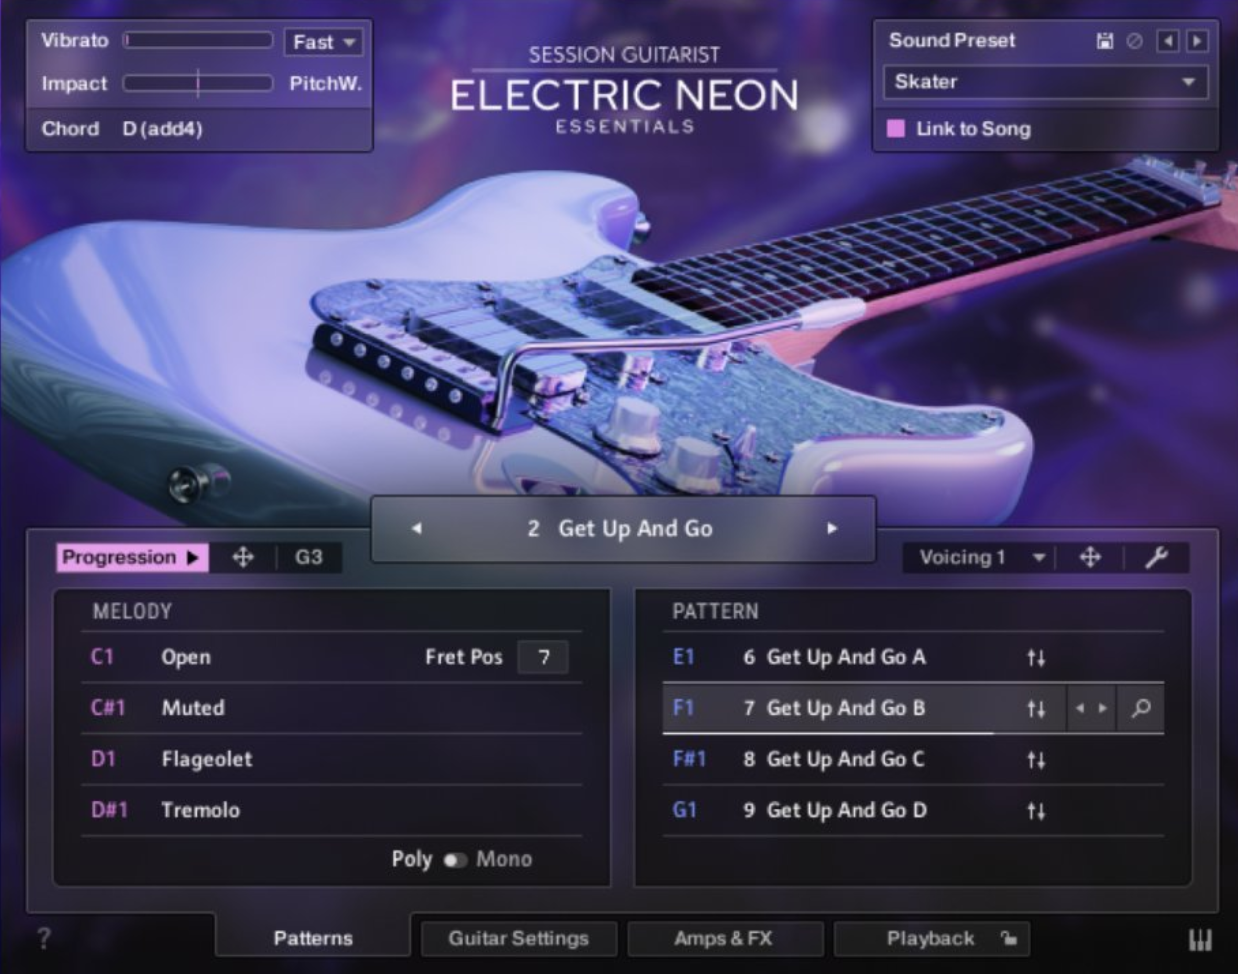Click the up-down arrows icon for Get Up And Go C
1238x974 pixels.
tap(1036, 760)
